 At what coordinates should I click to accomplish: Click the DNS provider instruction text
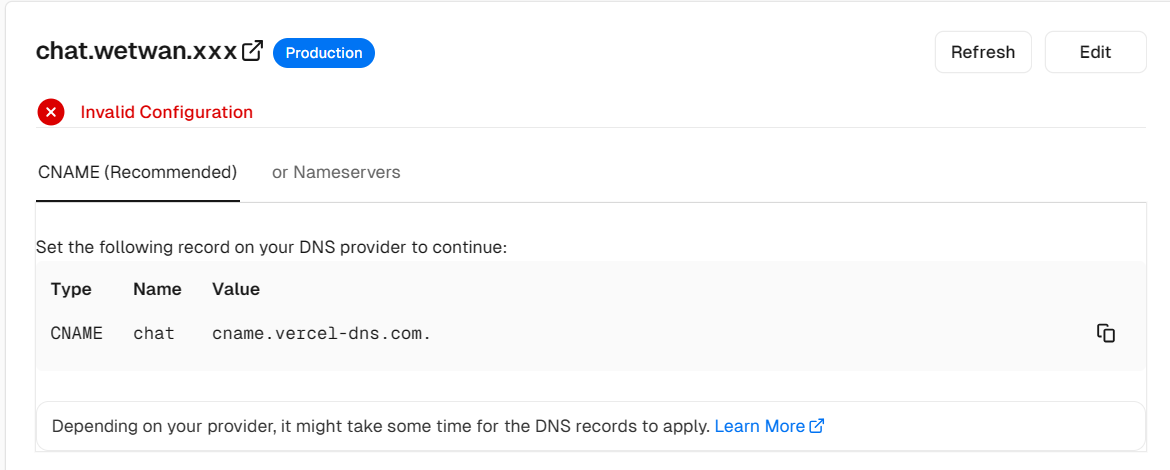pyautogui.click(x=272, y=247)
